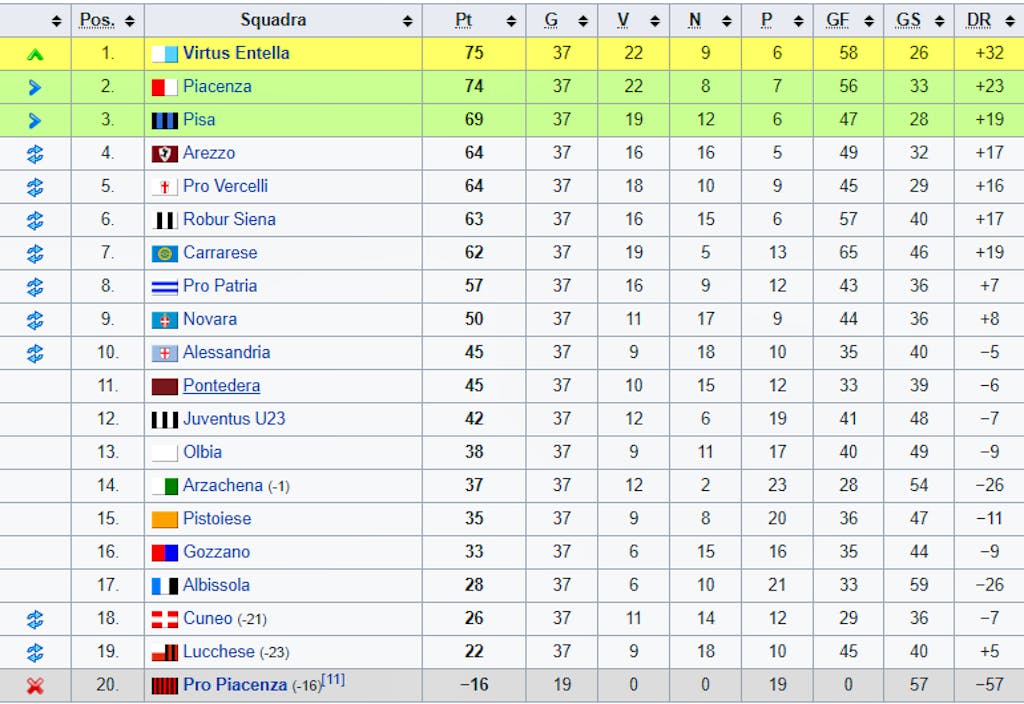
Task: Open the Virtus Entella team link
Action: (236, 54)
